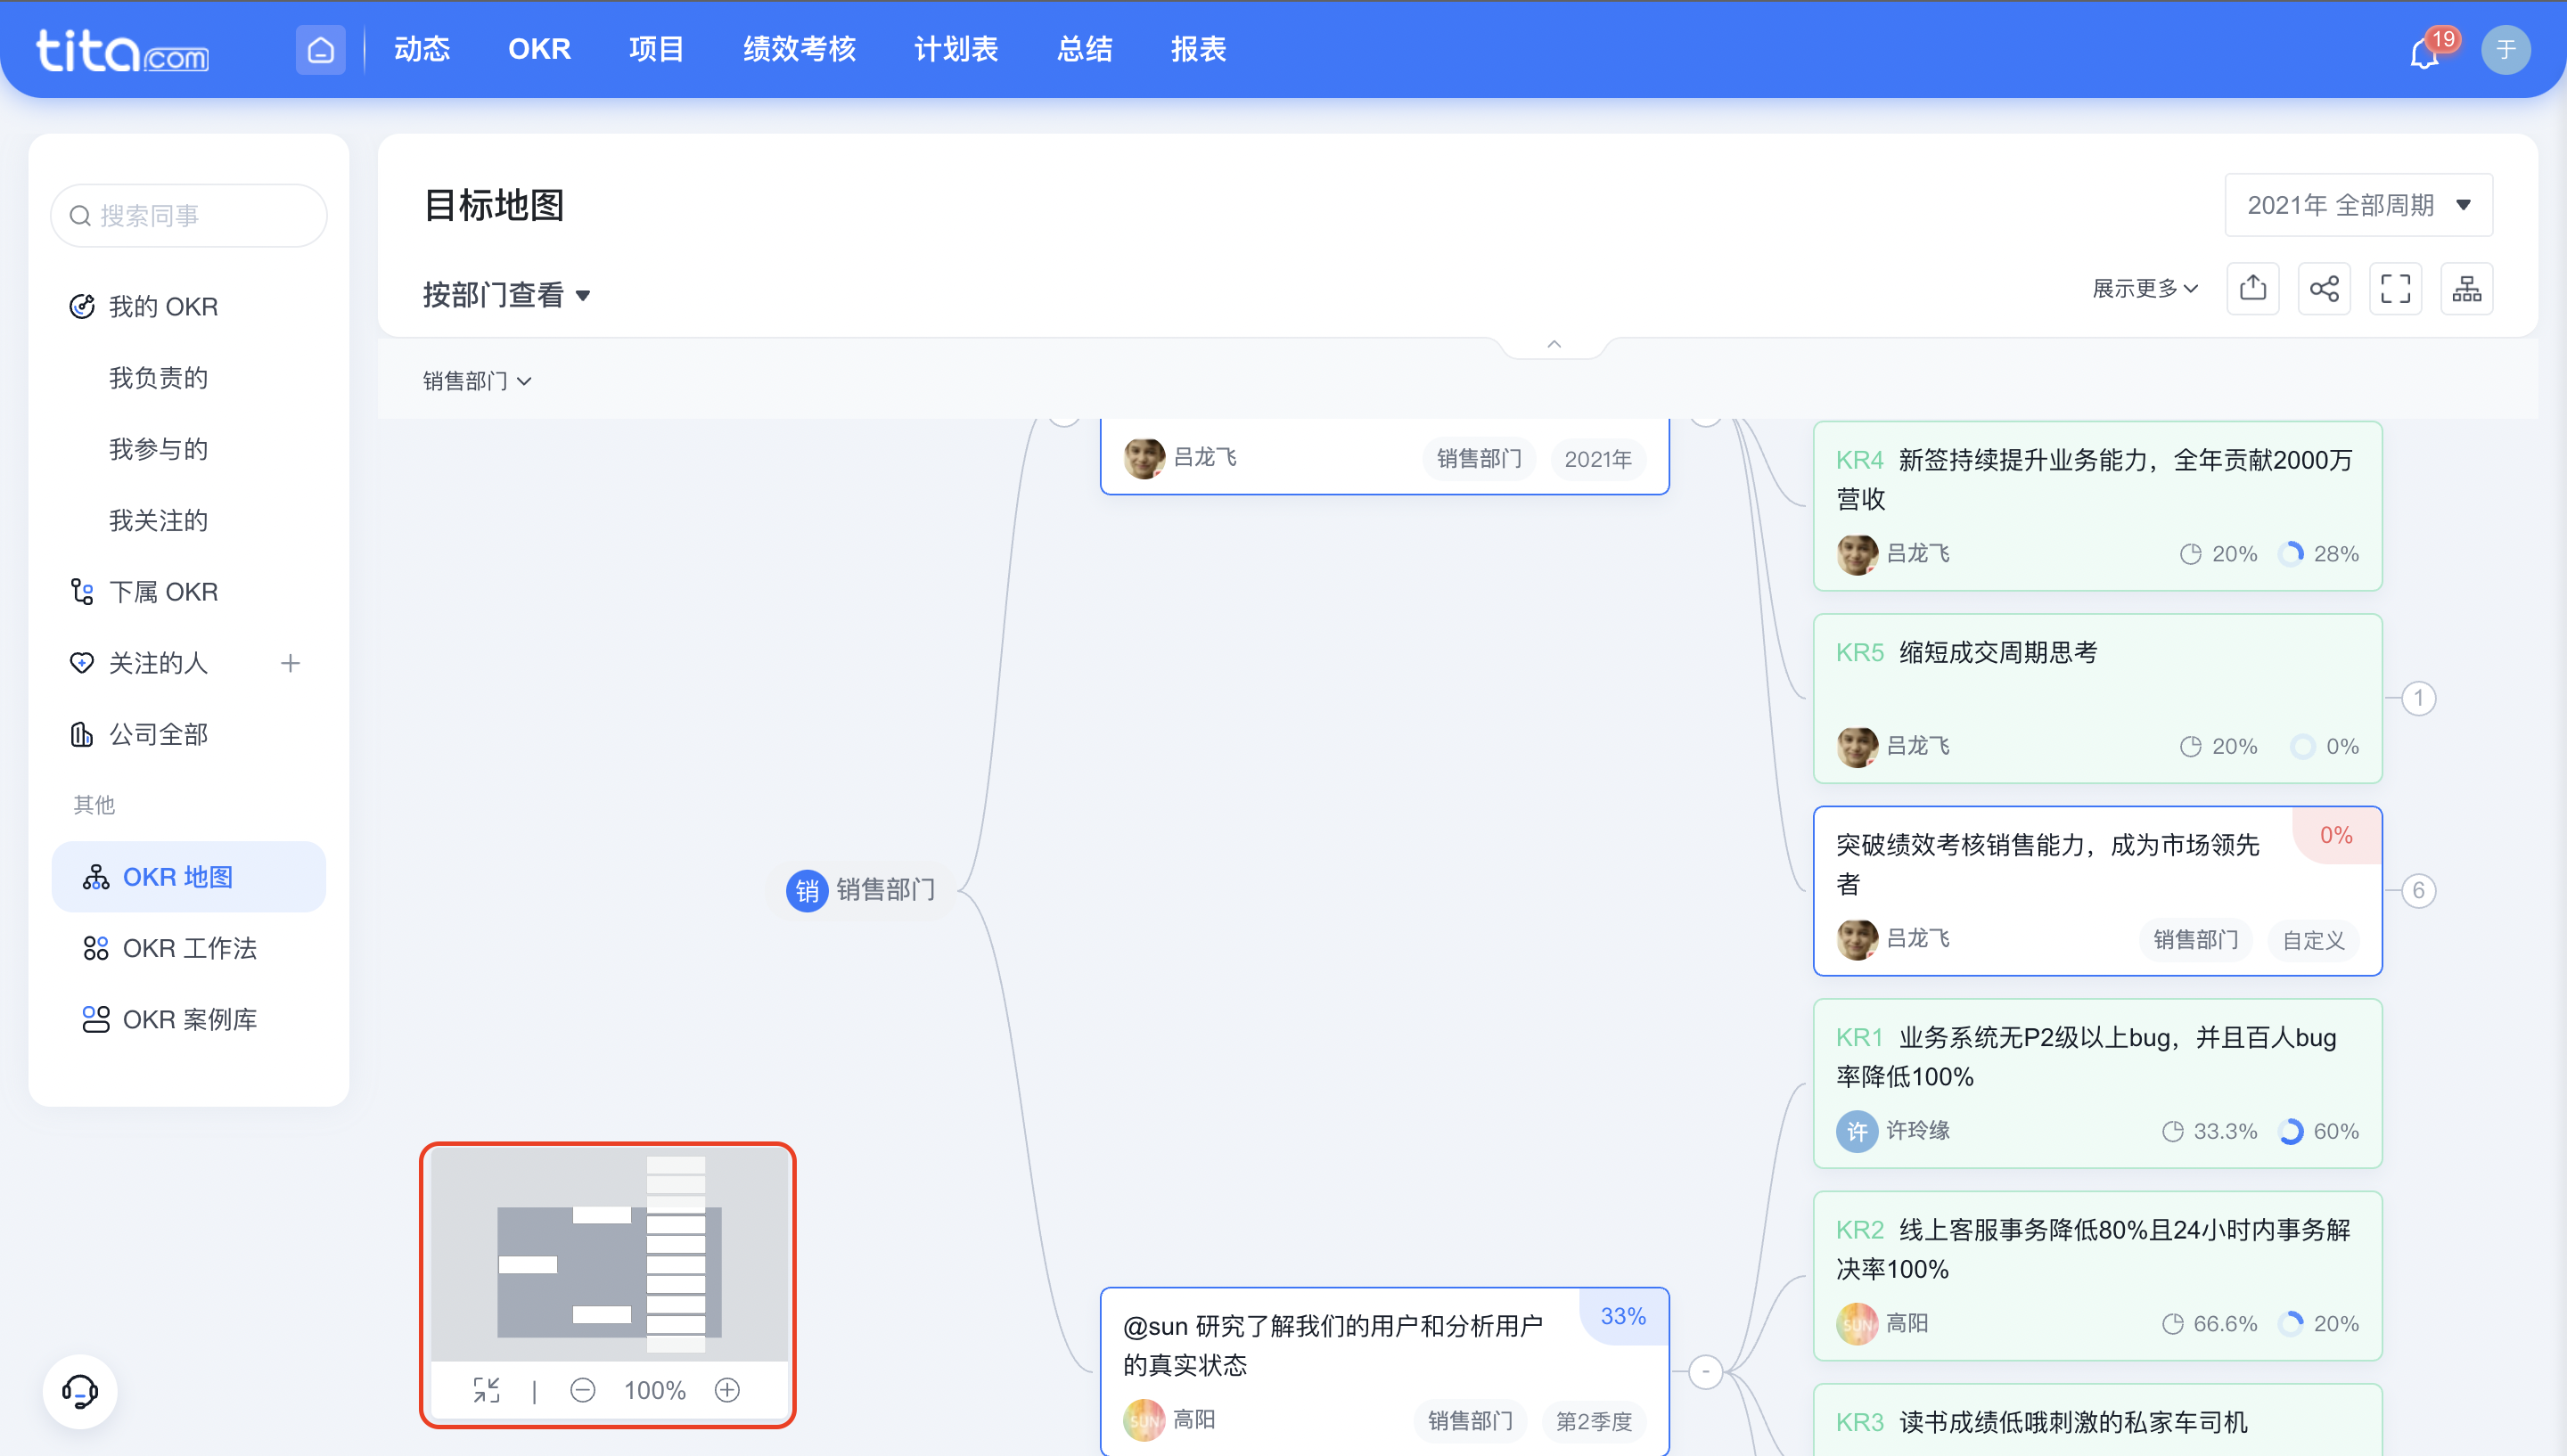The width and height of the screenshot is (2567, 1456).
Task: Open the 按部门查看 view dropdown
Action: pyautogui.click(x=507, y=295)
